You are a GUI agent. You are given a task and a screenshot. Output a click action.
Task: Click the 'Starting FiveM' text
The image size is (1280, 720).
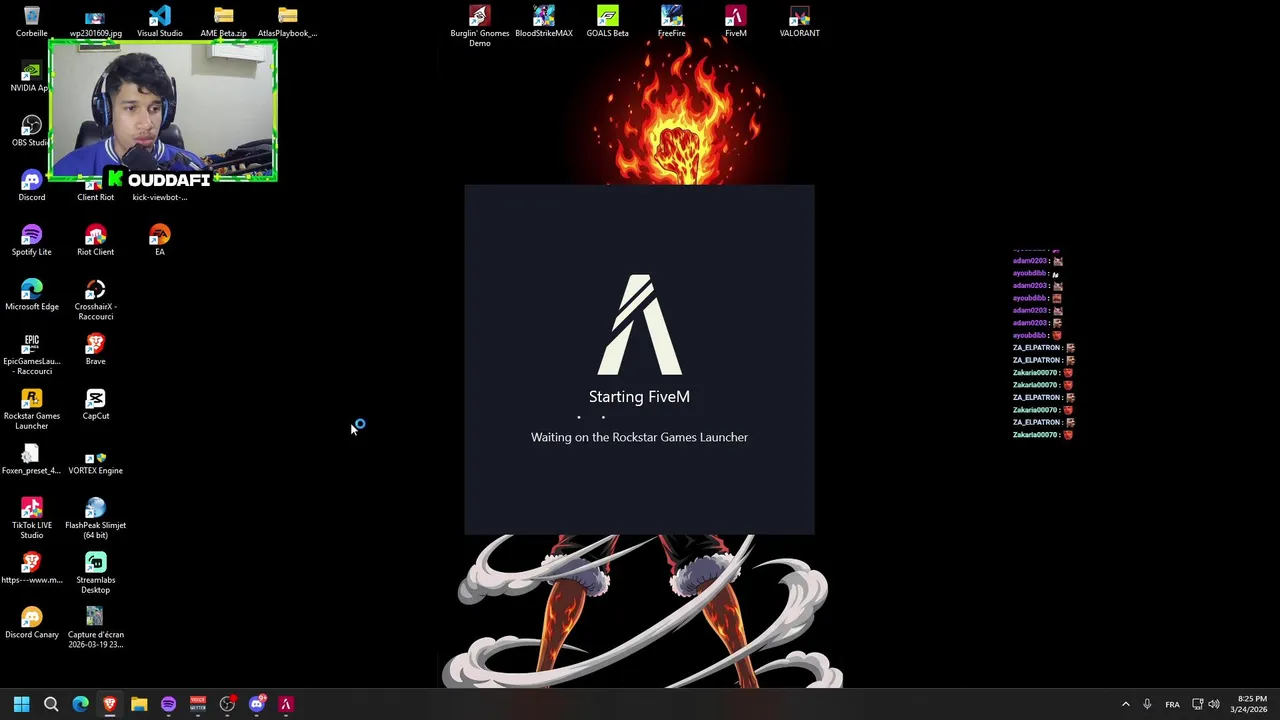click(x=639, y=397)
